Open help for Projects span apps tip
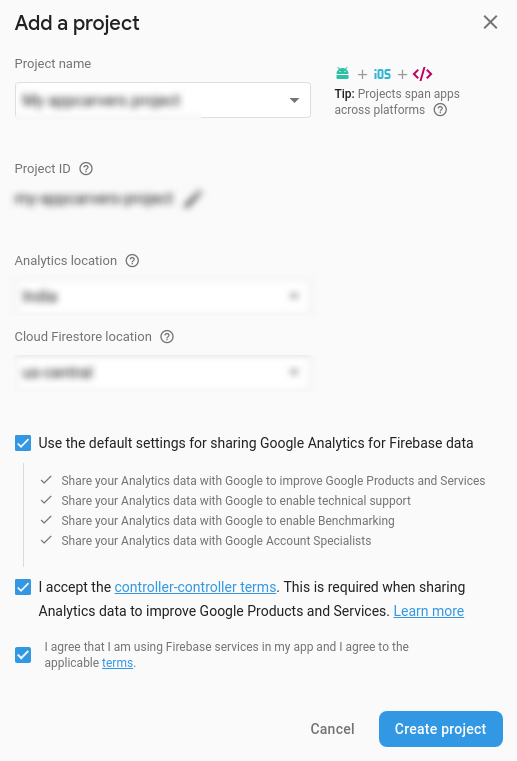 (x=440, y=110)
